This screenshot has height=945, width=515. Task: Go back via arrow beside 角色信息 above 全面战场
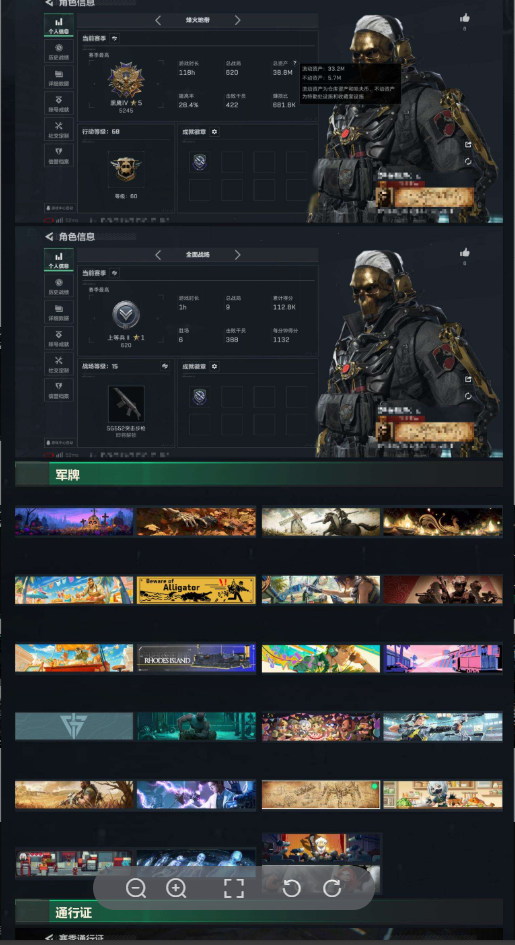click(49, 237)
